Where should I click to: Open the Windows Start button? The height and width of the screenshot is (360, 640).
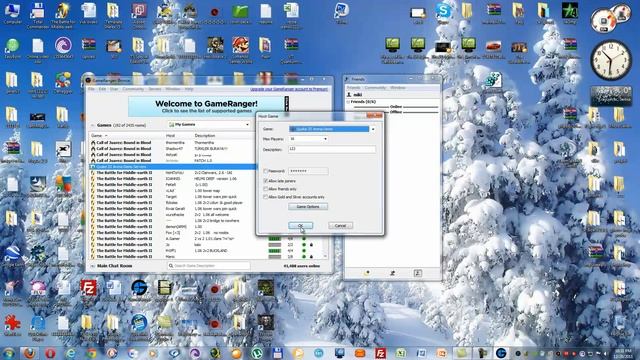[x=9, y=353]
